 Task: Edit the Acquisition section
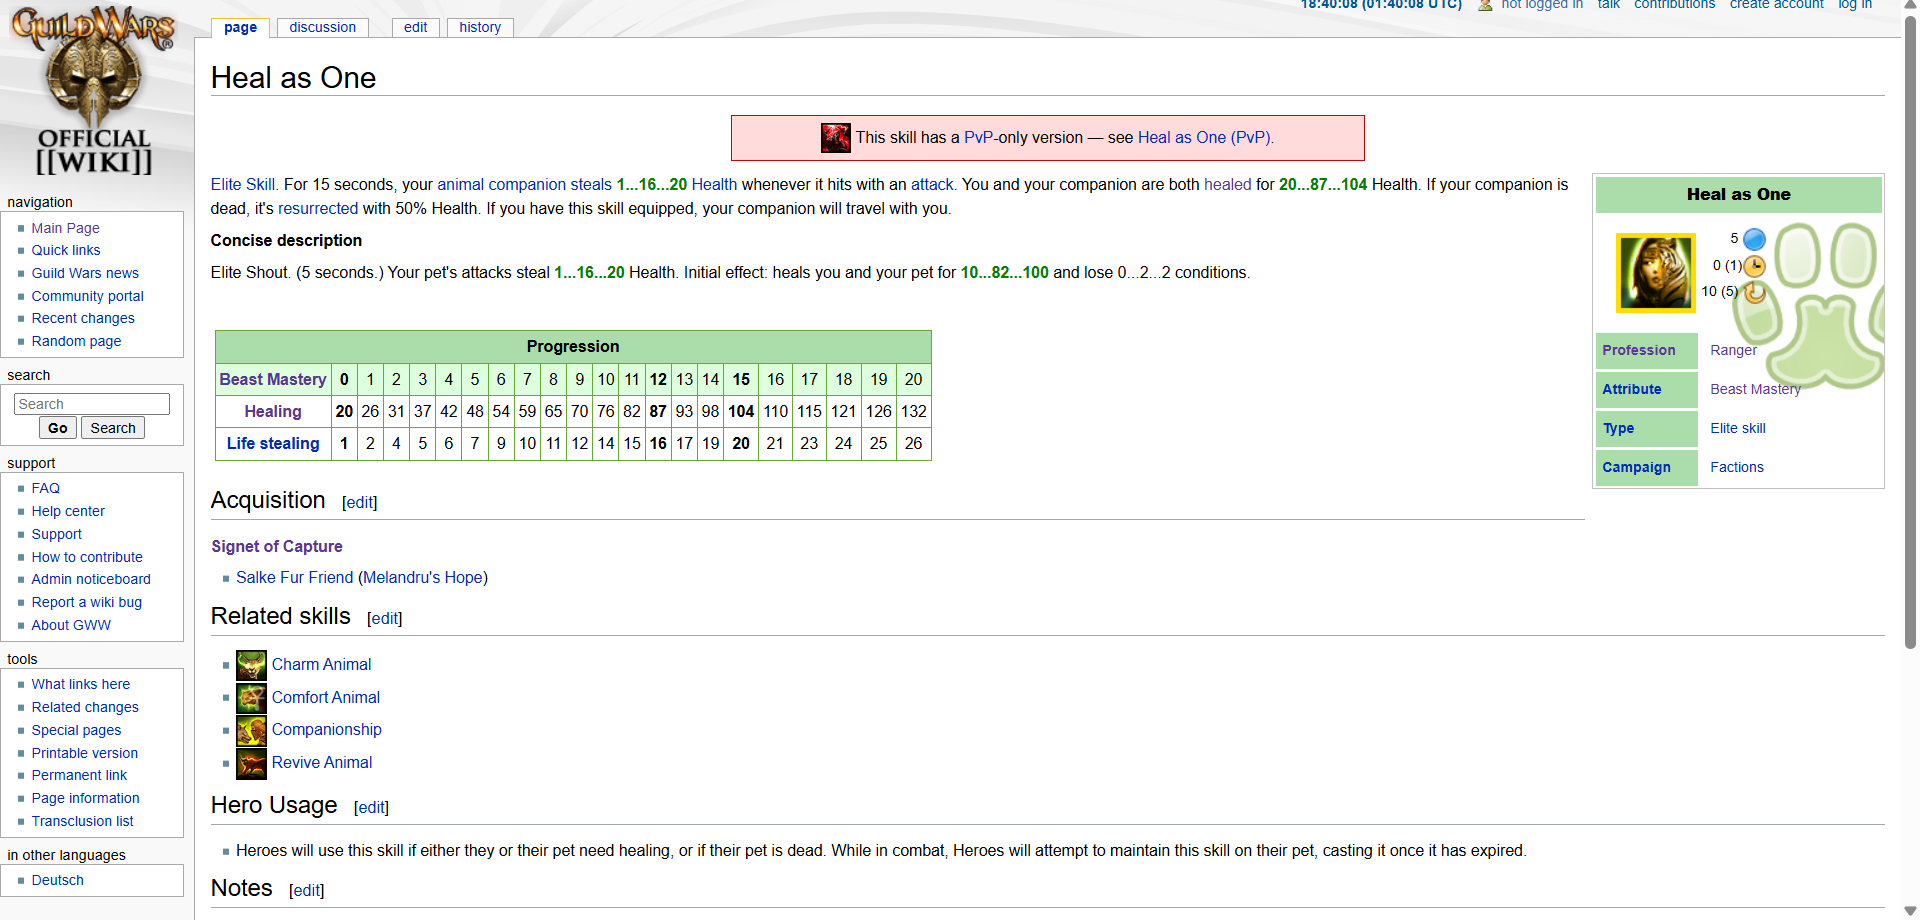pos(360,503)
